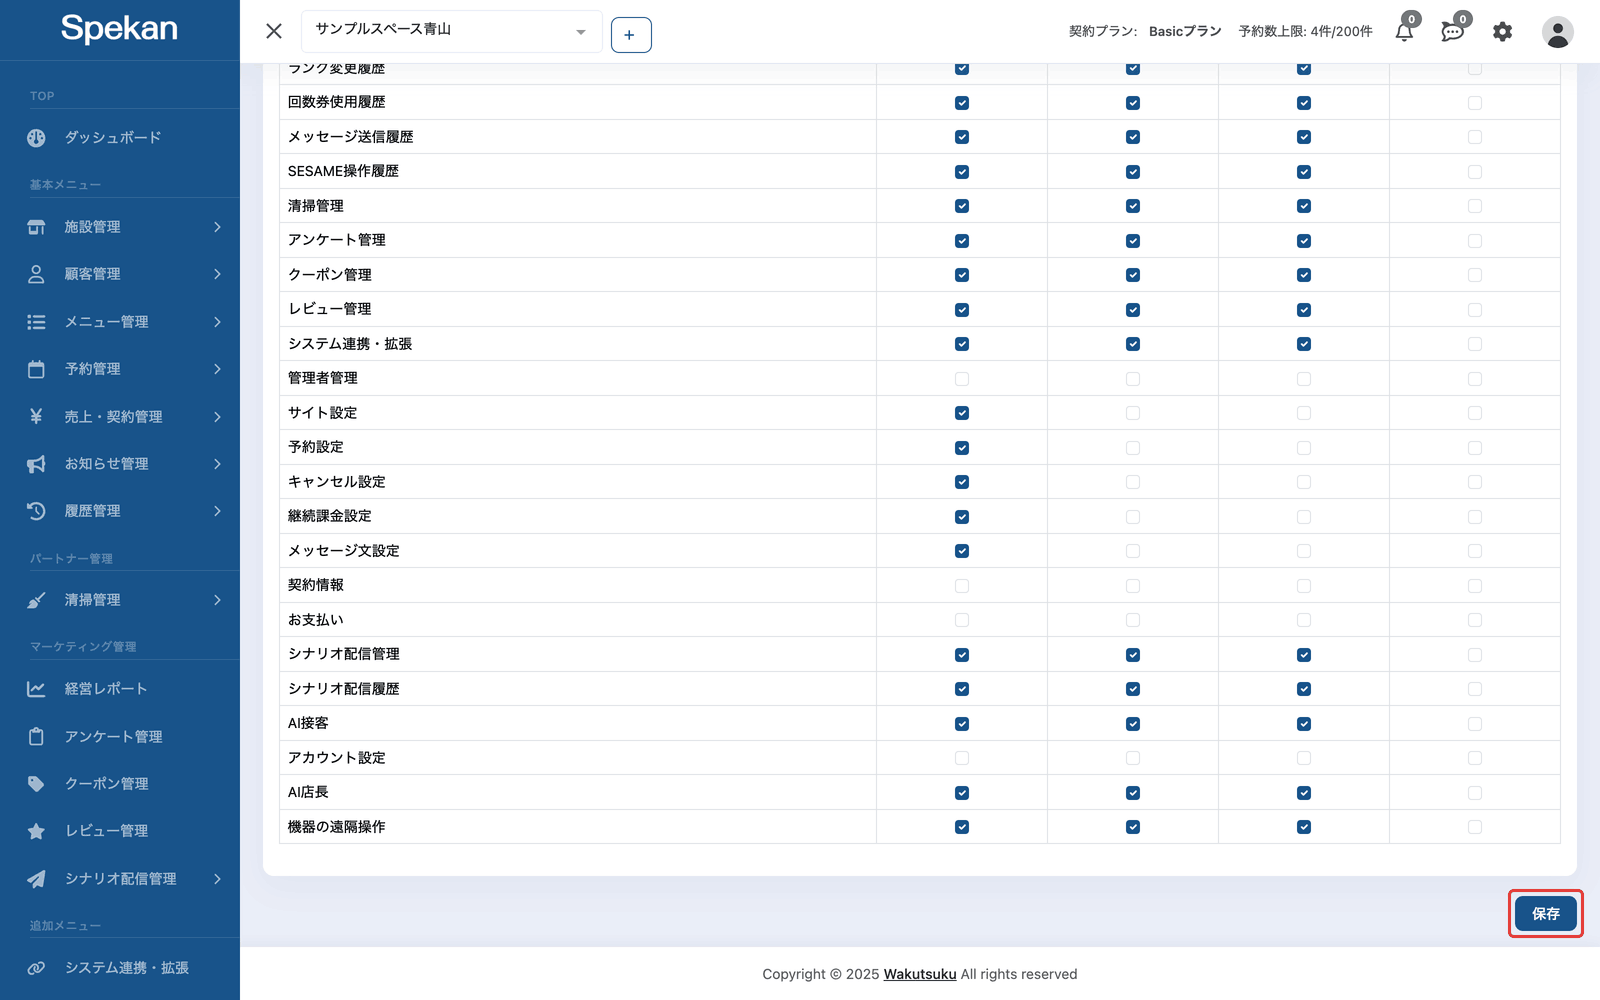Tick first checkbox in 契約情報 row
The width and height of the screenshot is (1600, 1000).
coord(962,586)
